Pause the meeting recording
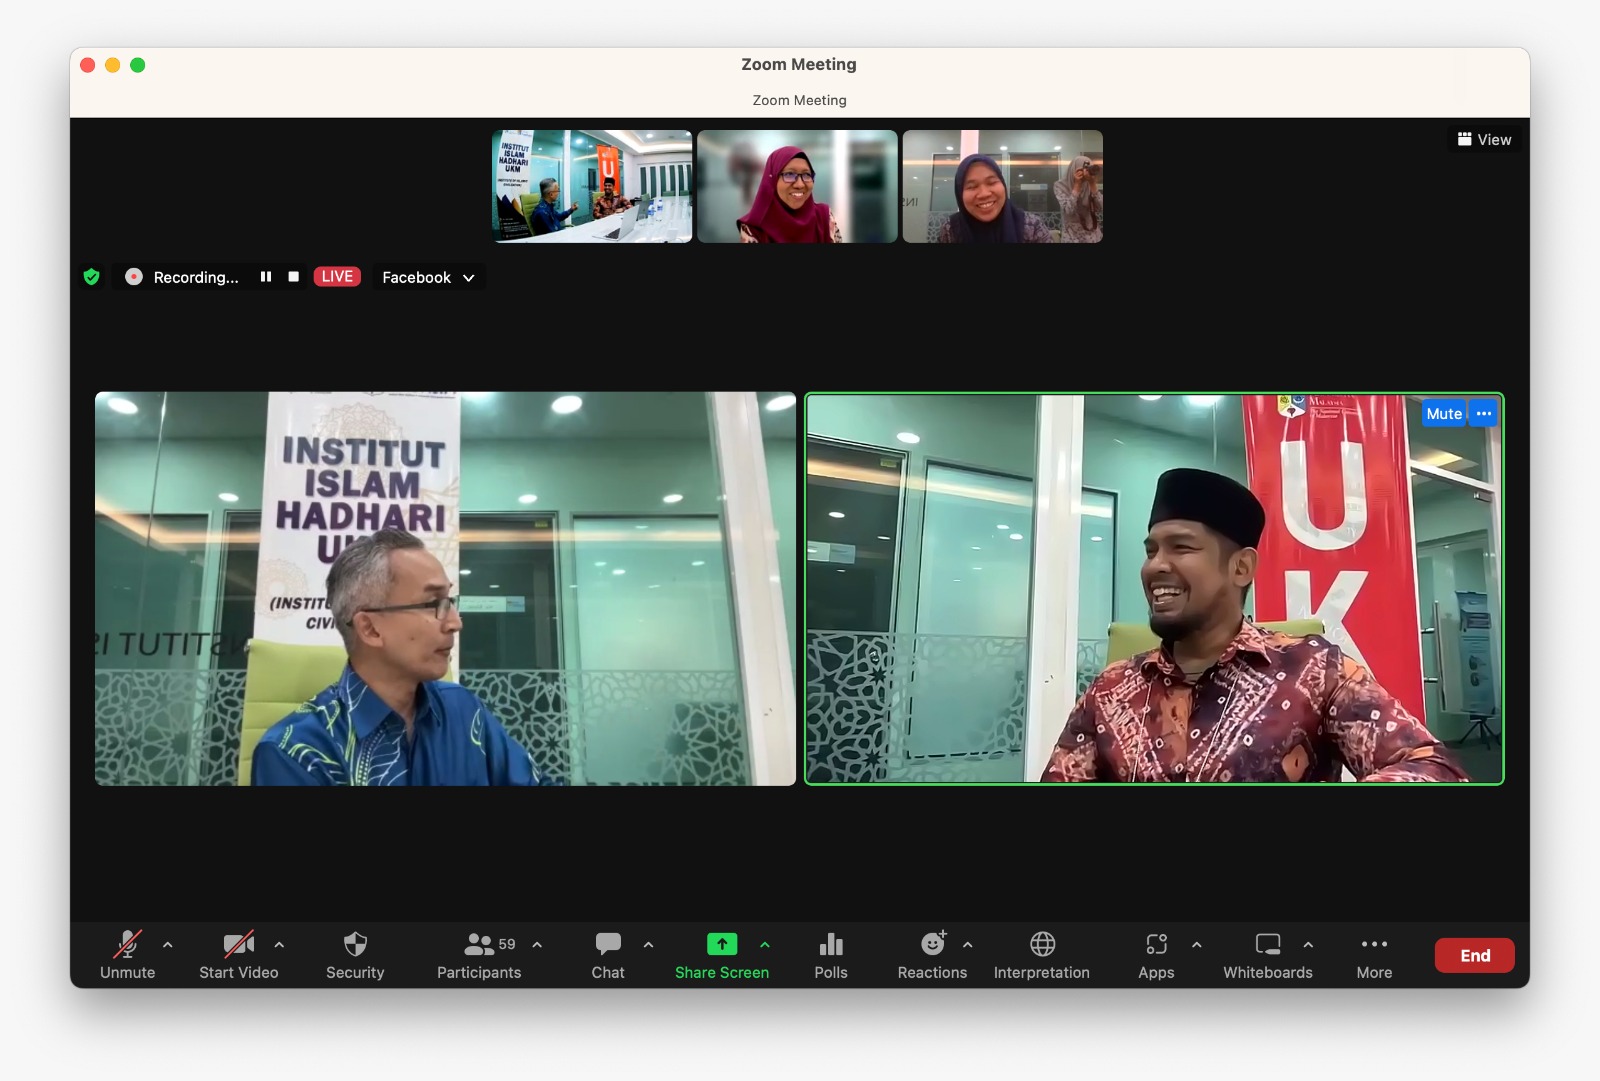 coord(266,277)
